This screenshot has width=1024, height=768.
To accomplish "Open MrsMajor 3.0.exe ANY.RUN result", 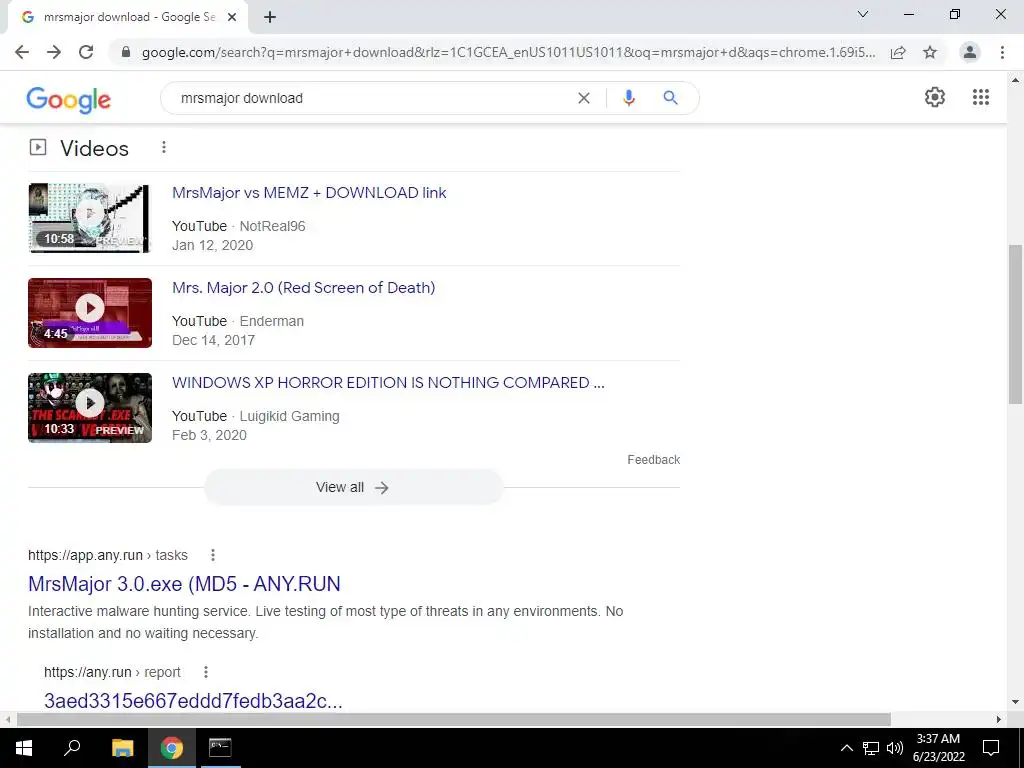I will click(x=184, y=584).
